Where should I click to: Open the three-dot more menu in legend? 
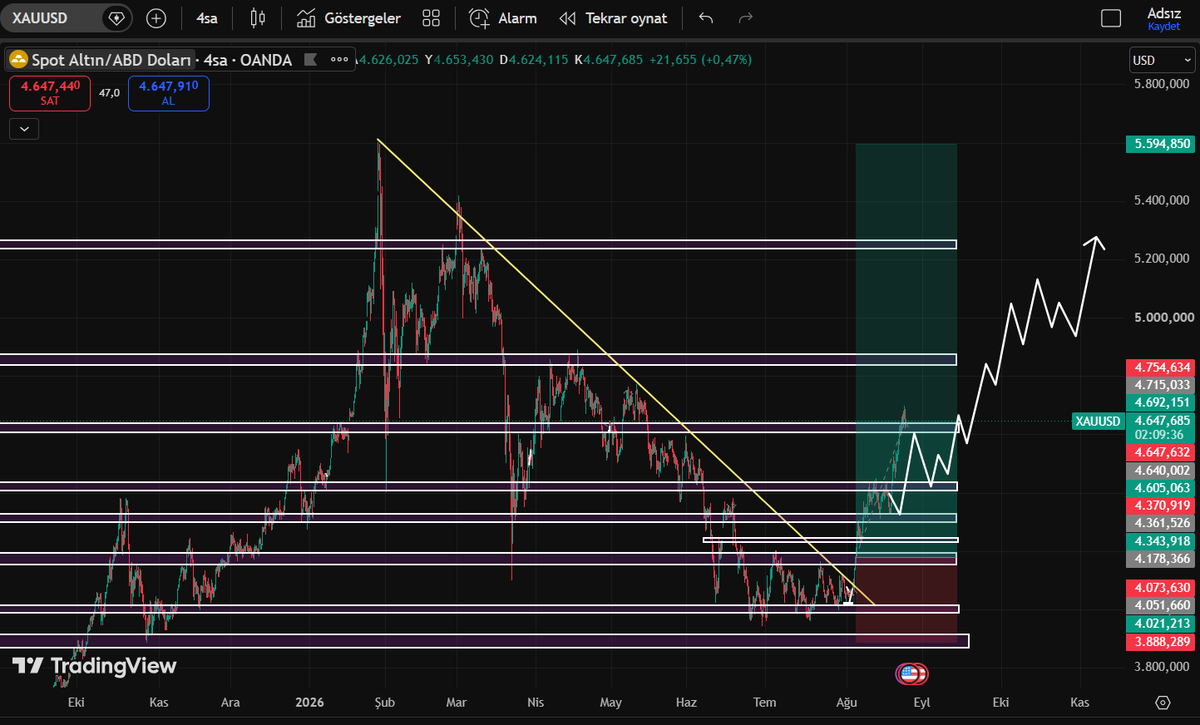pos(339,60)
